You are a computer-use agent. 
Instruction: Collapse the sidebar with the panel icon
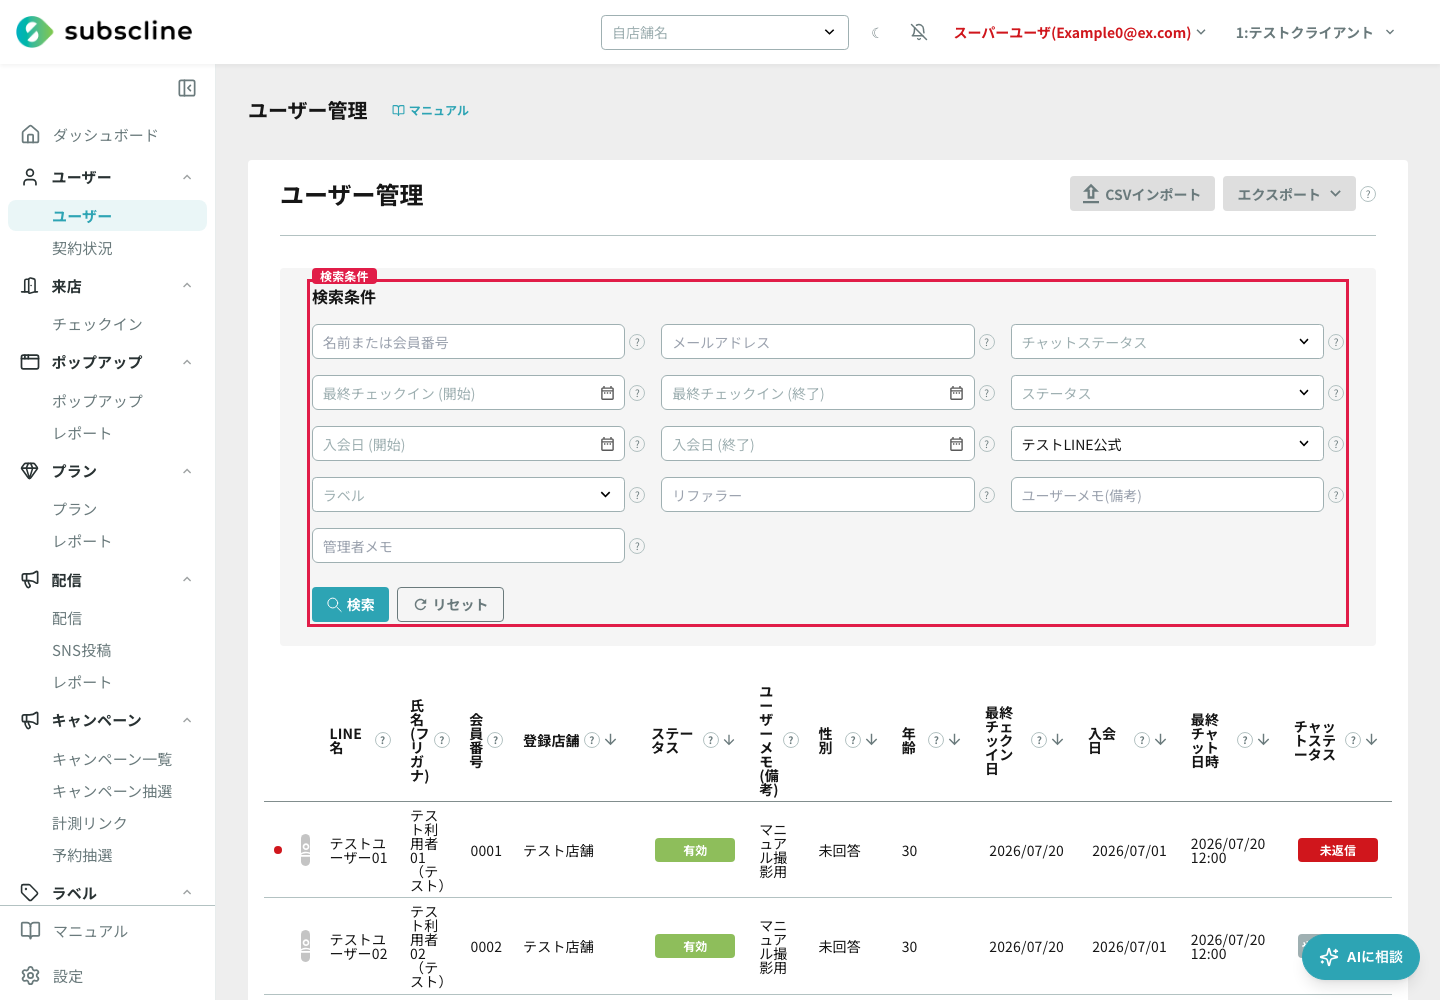point(187,88)
